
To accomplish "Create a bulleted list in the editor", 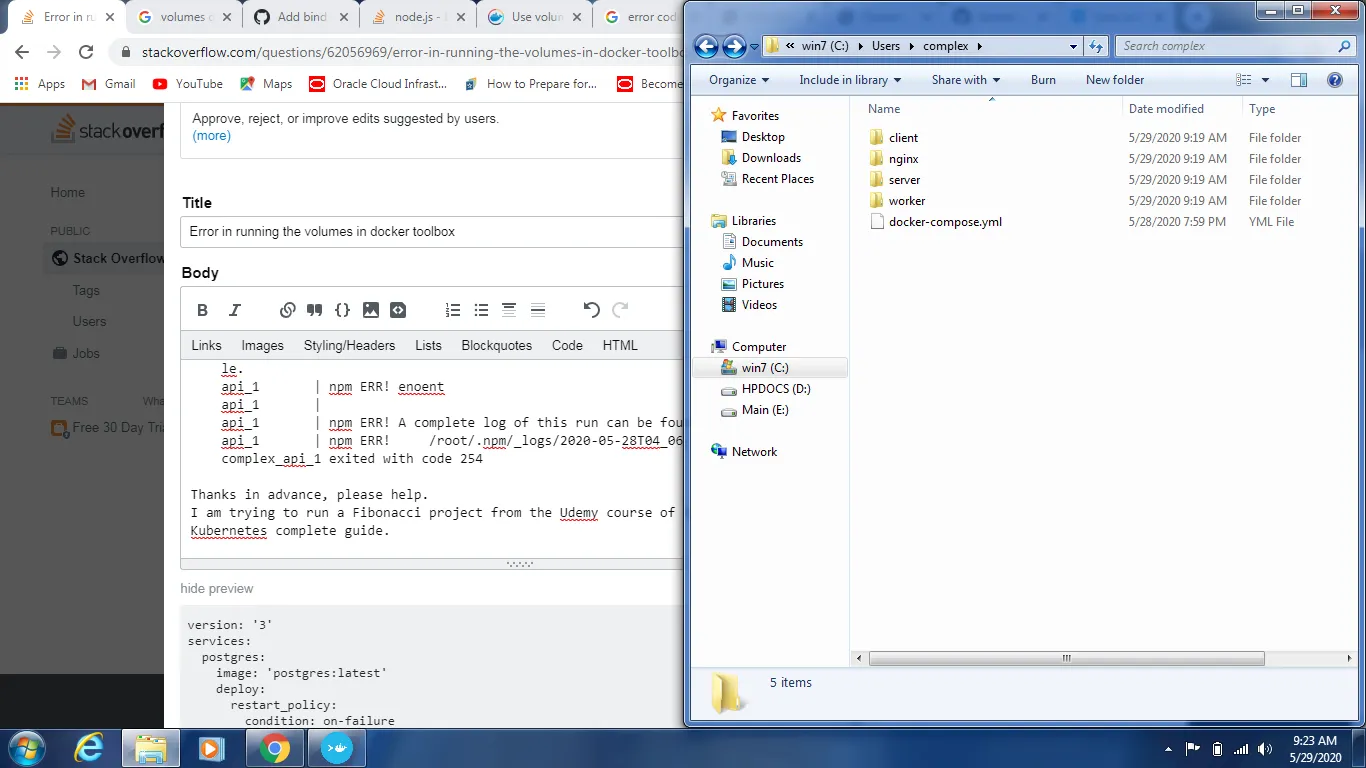I will click(x=481, y=310).
